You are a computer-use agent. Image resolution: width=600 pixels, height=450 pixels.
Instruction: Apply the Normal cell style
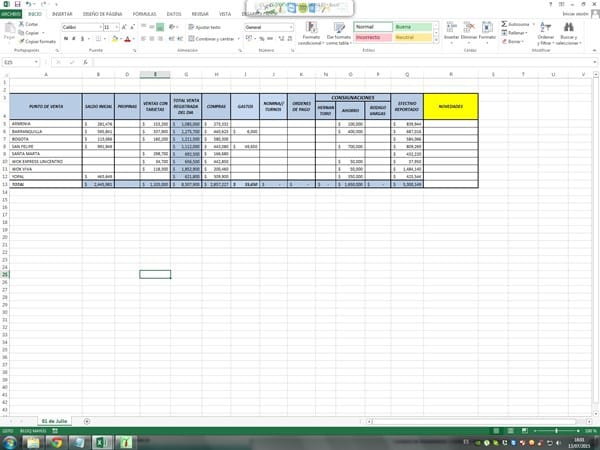[x=373, y=27]
